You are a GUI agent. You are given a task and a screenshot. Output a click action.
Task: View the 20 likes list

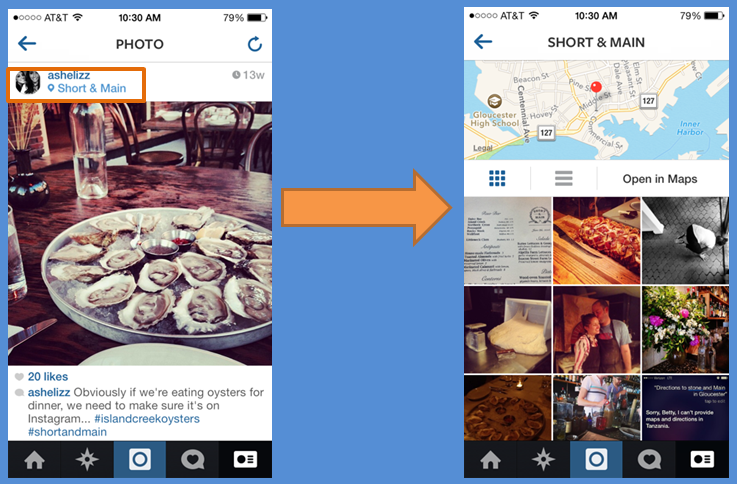(47, 376)
